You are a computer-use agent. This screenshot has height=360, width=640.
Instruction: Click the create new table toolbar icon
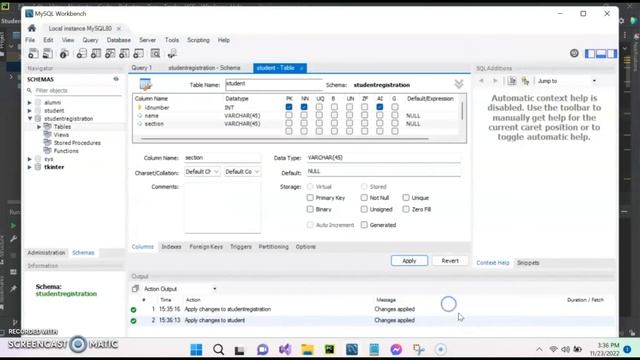pyautogui.click(x=96, y=53)
